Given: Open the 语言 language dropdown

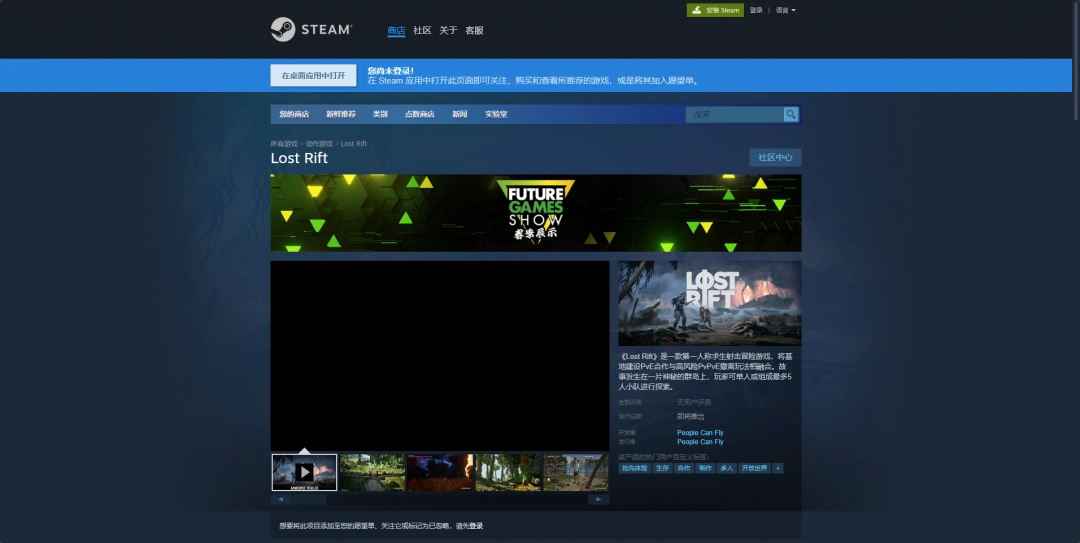Looking at the screenshot, I should pos(785,10).
